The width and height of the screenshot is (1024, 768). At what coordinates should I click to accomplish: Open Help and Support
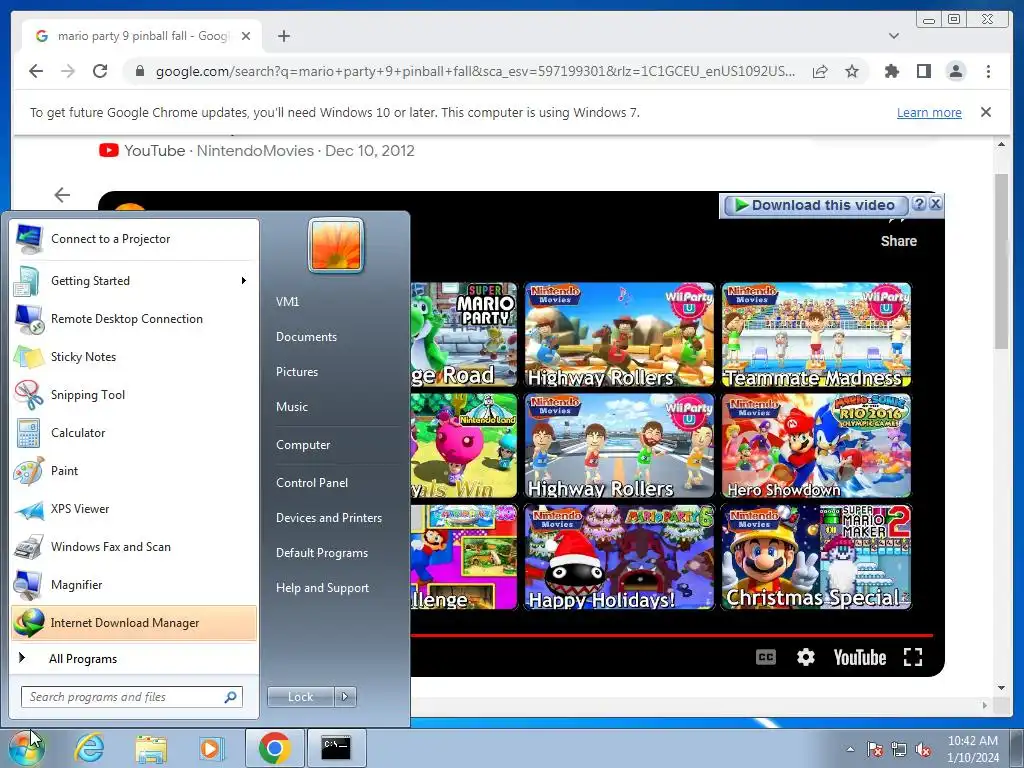click(x=322, y=588)
